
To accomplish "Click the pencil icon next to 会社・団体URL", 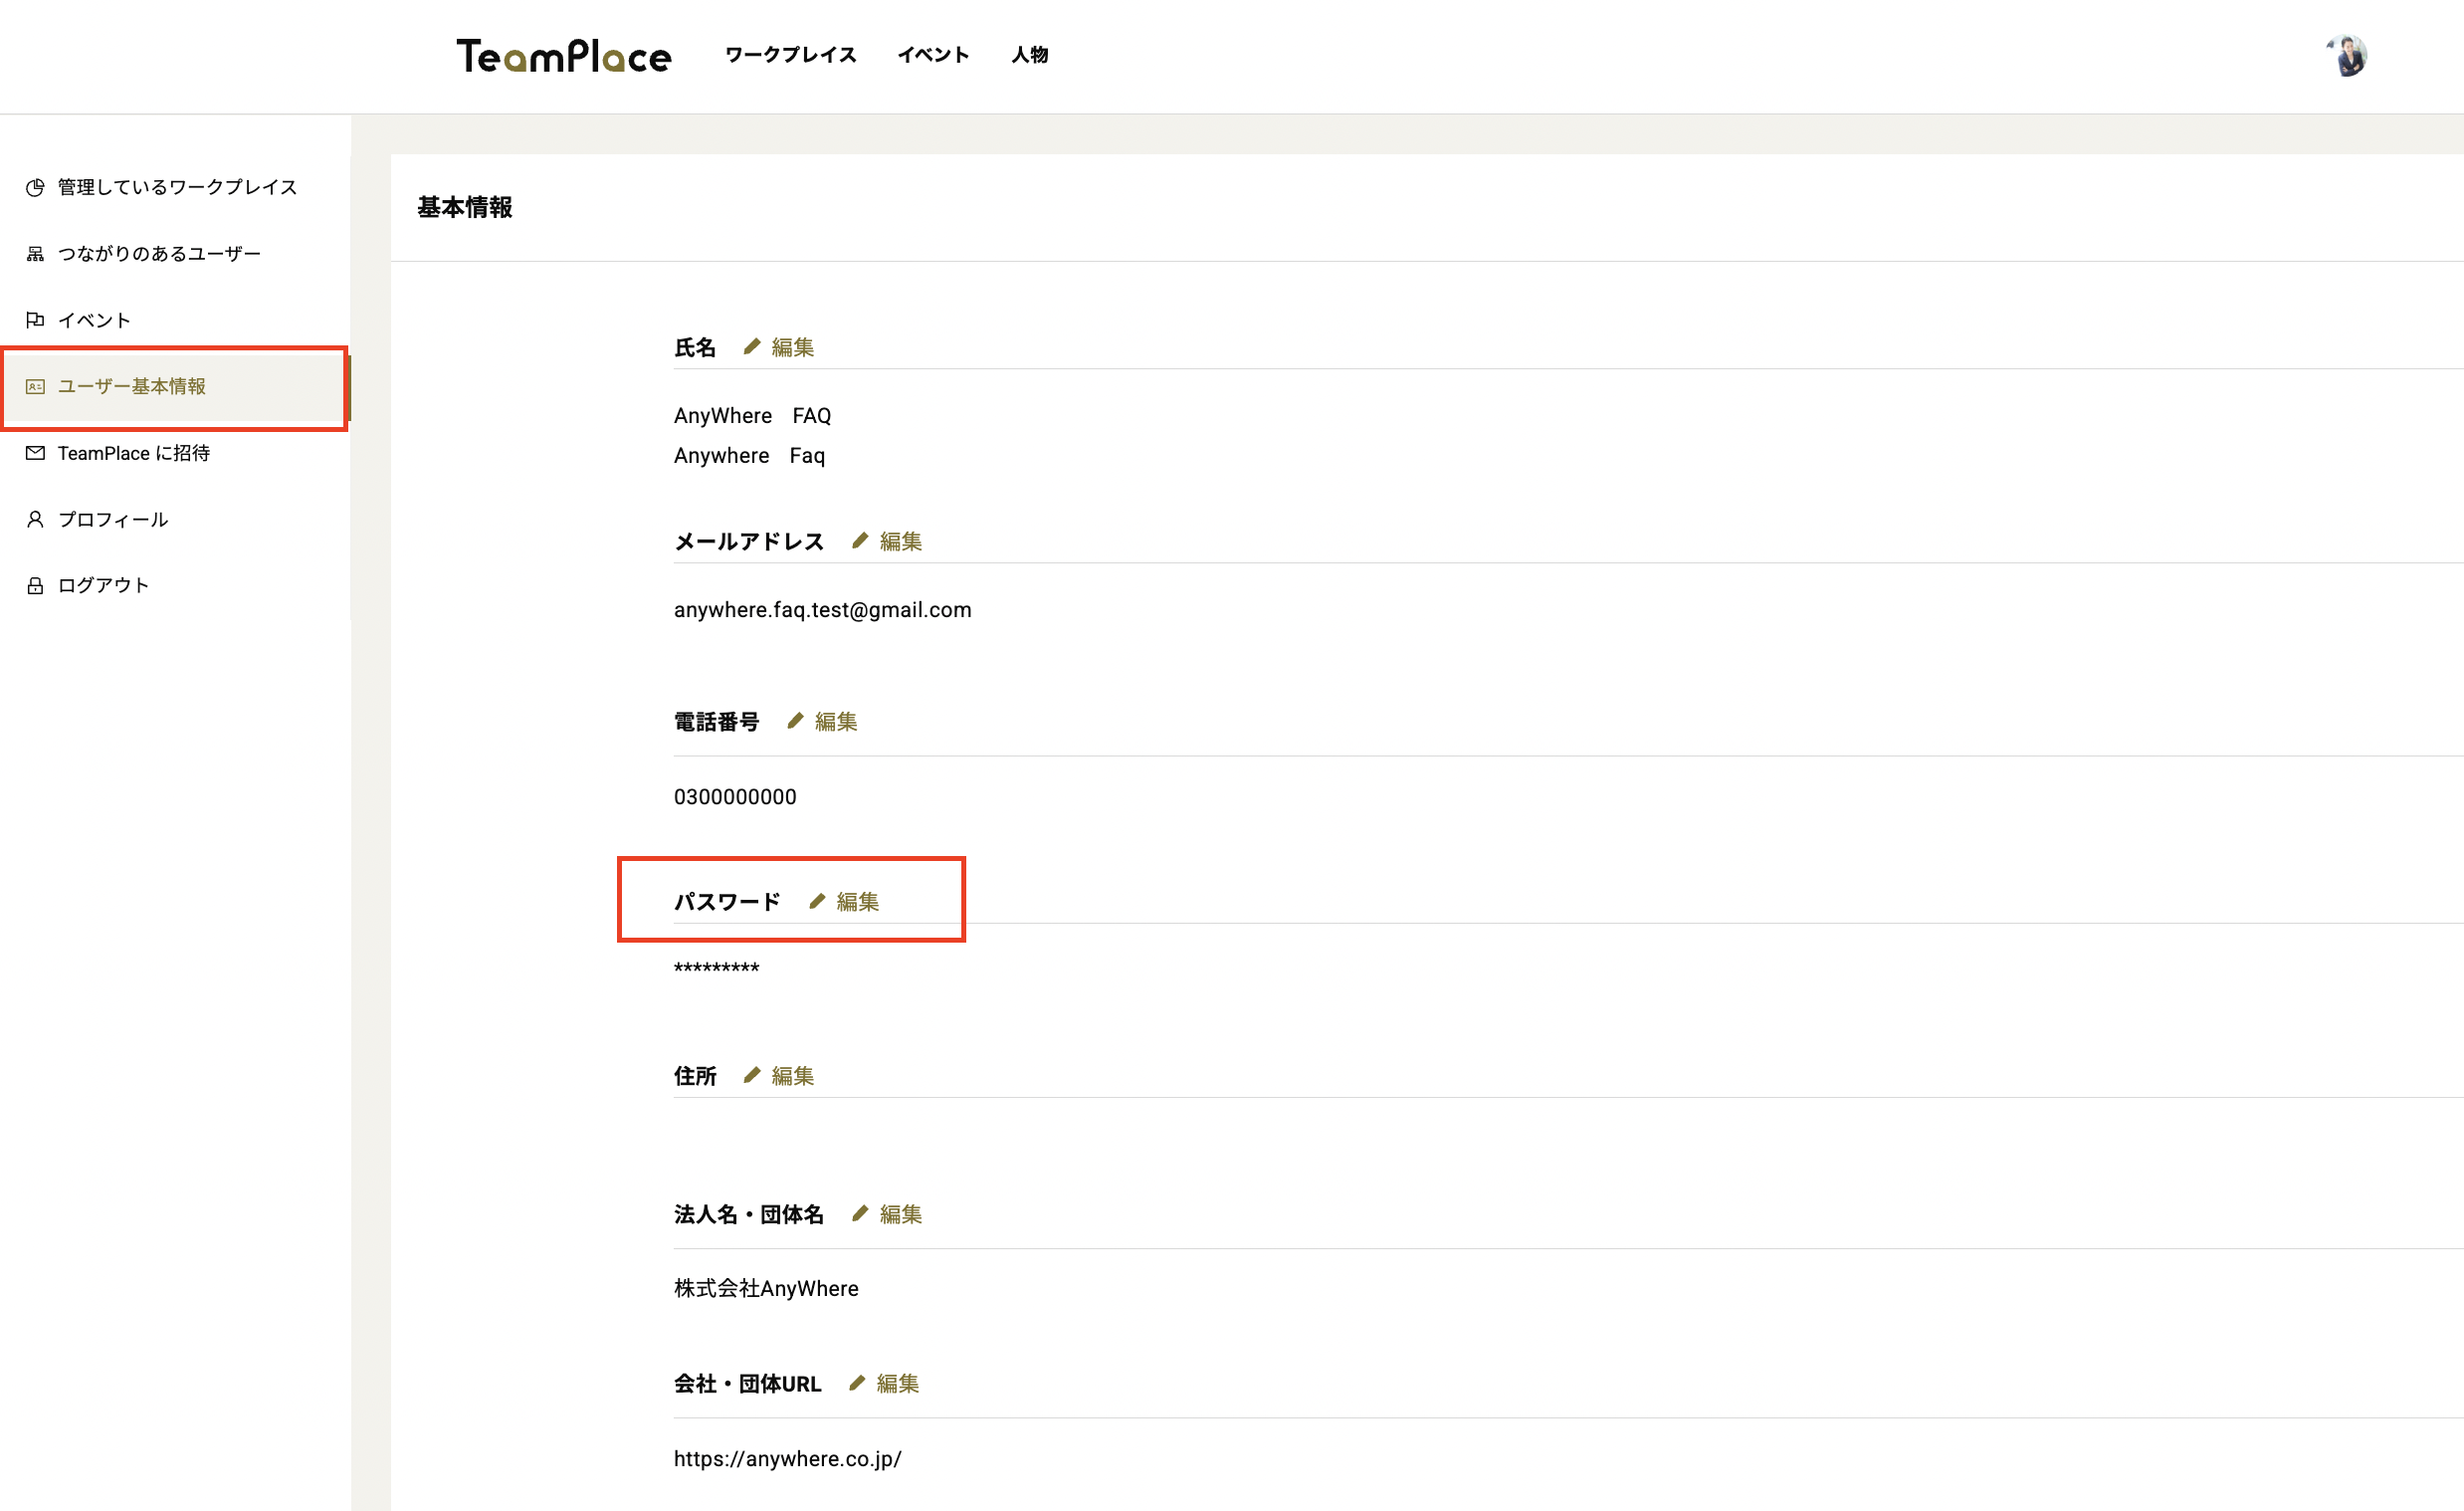I will 857,1383.
